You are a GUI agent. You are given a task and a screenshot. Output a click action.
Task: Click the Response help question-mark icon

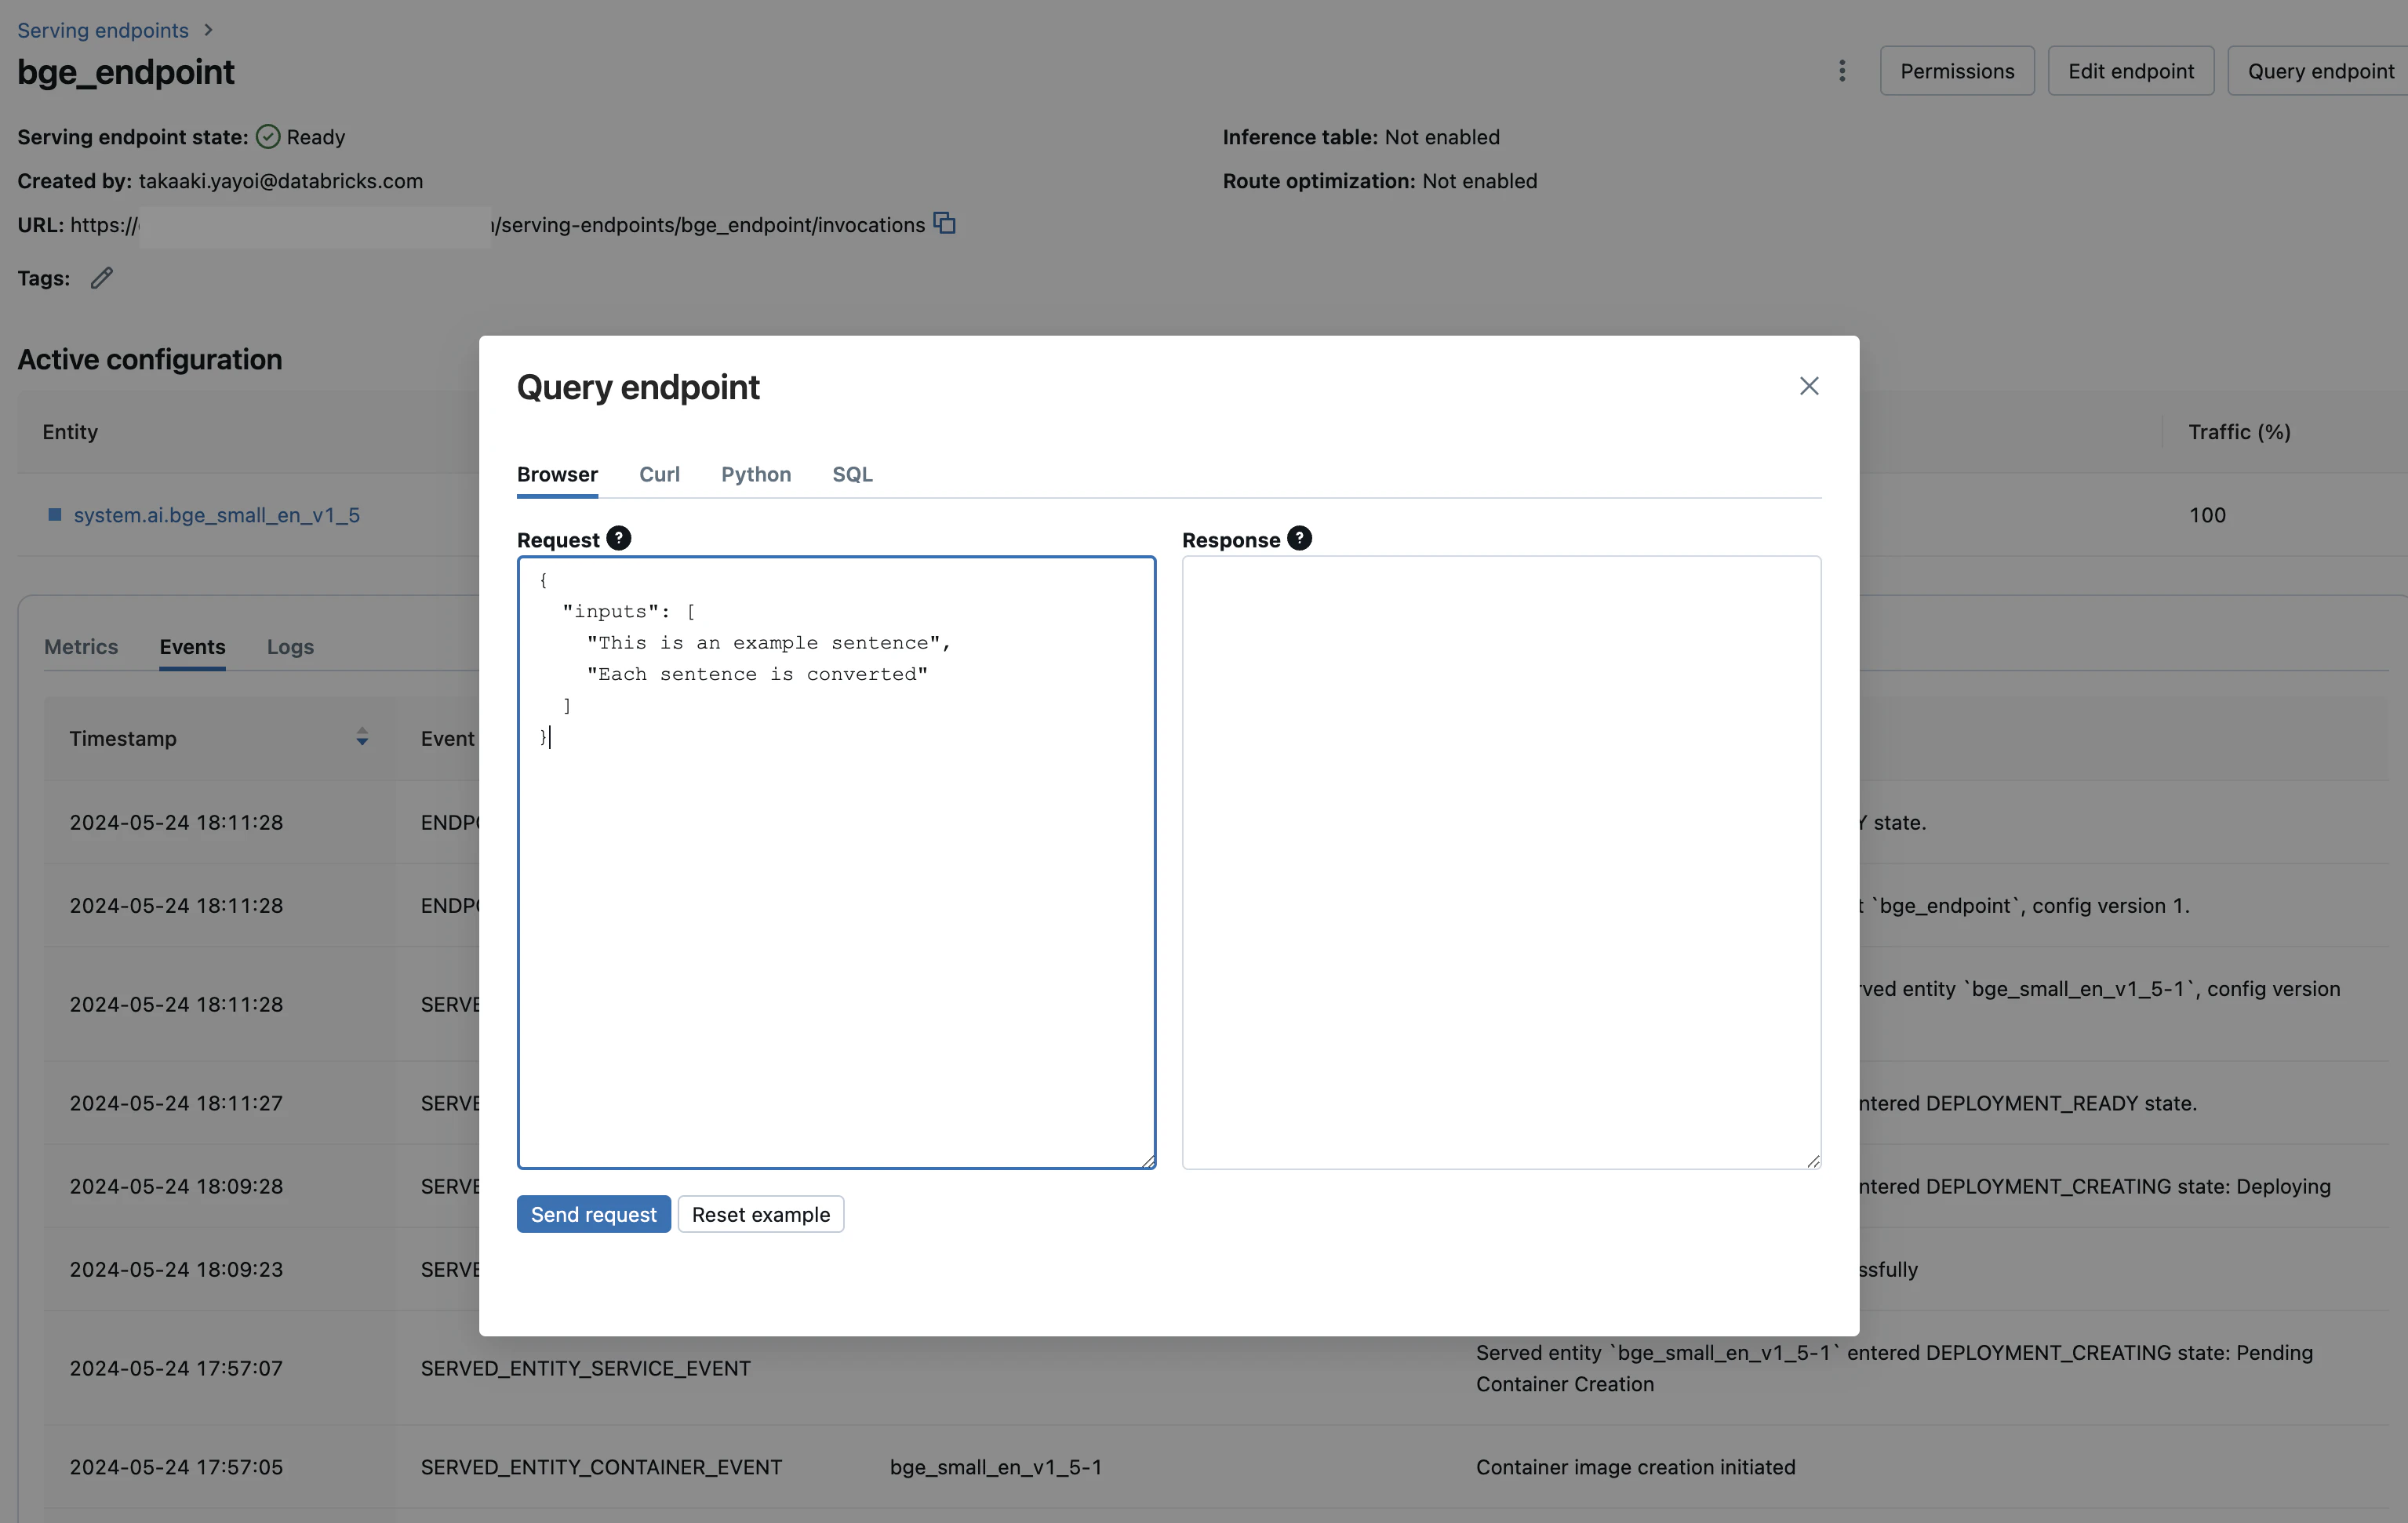pyautogui.click(x=1299, y=538)
